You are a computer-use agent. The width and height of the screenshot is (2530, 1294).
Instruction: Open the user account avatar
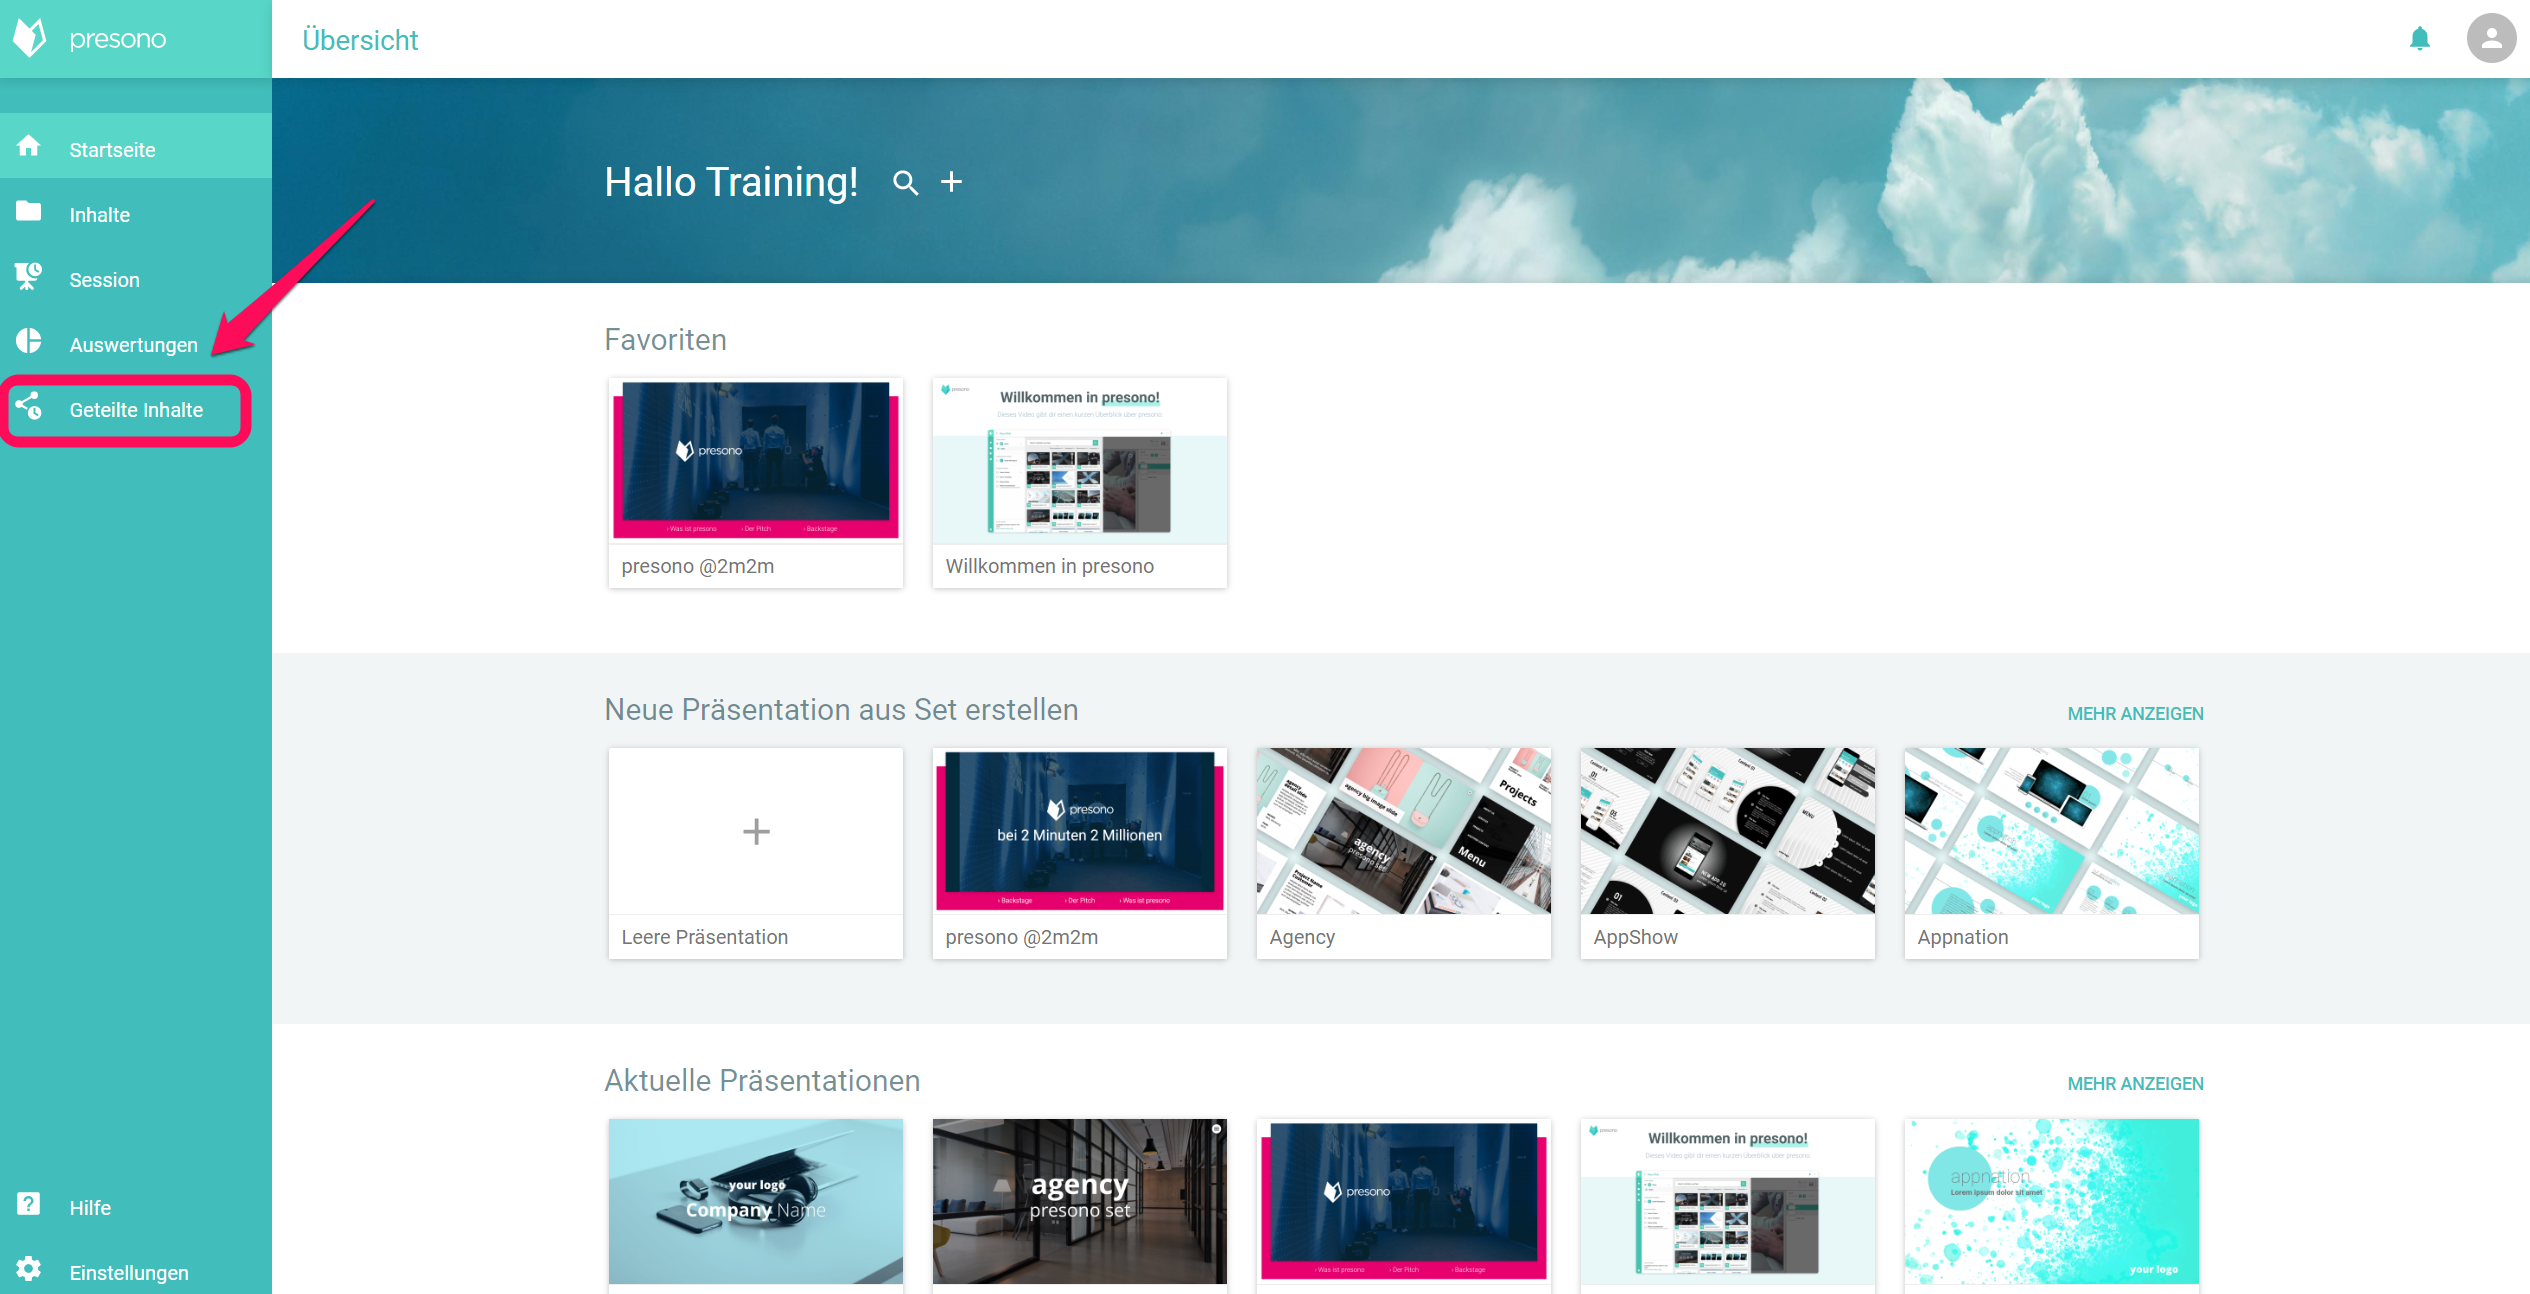pyautogui.click(x=2491, y=39)
